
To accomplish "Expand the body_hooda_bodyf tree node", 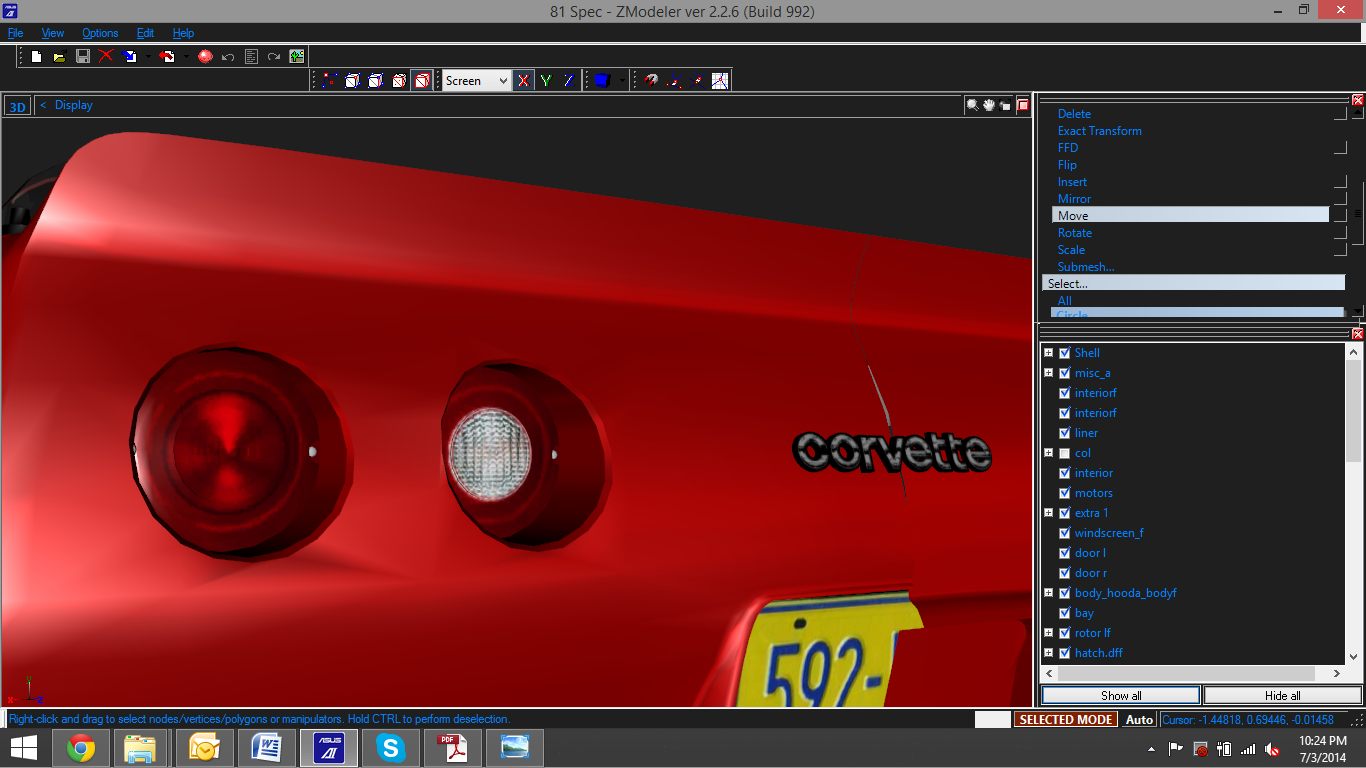I will [1048, 593].
